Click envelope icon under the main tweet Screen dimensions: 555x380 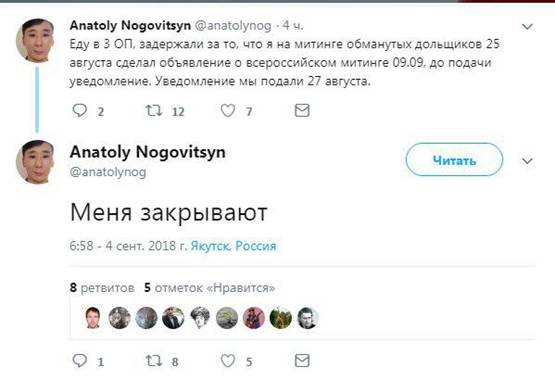pos(302,361)
